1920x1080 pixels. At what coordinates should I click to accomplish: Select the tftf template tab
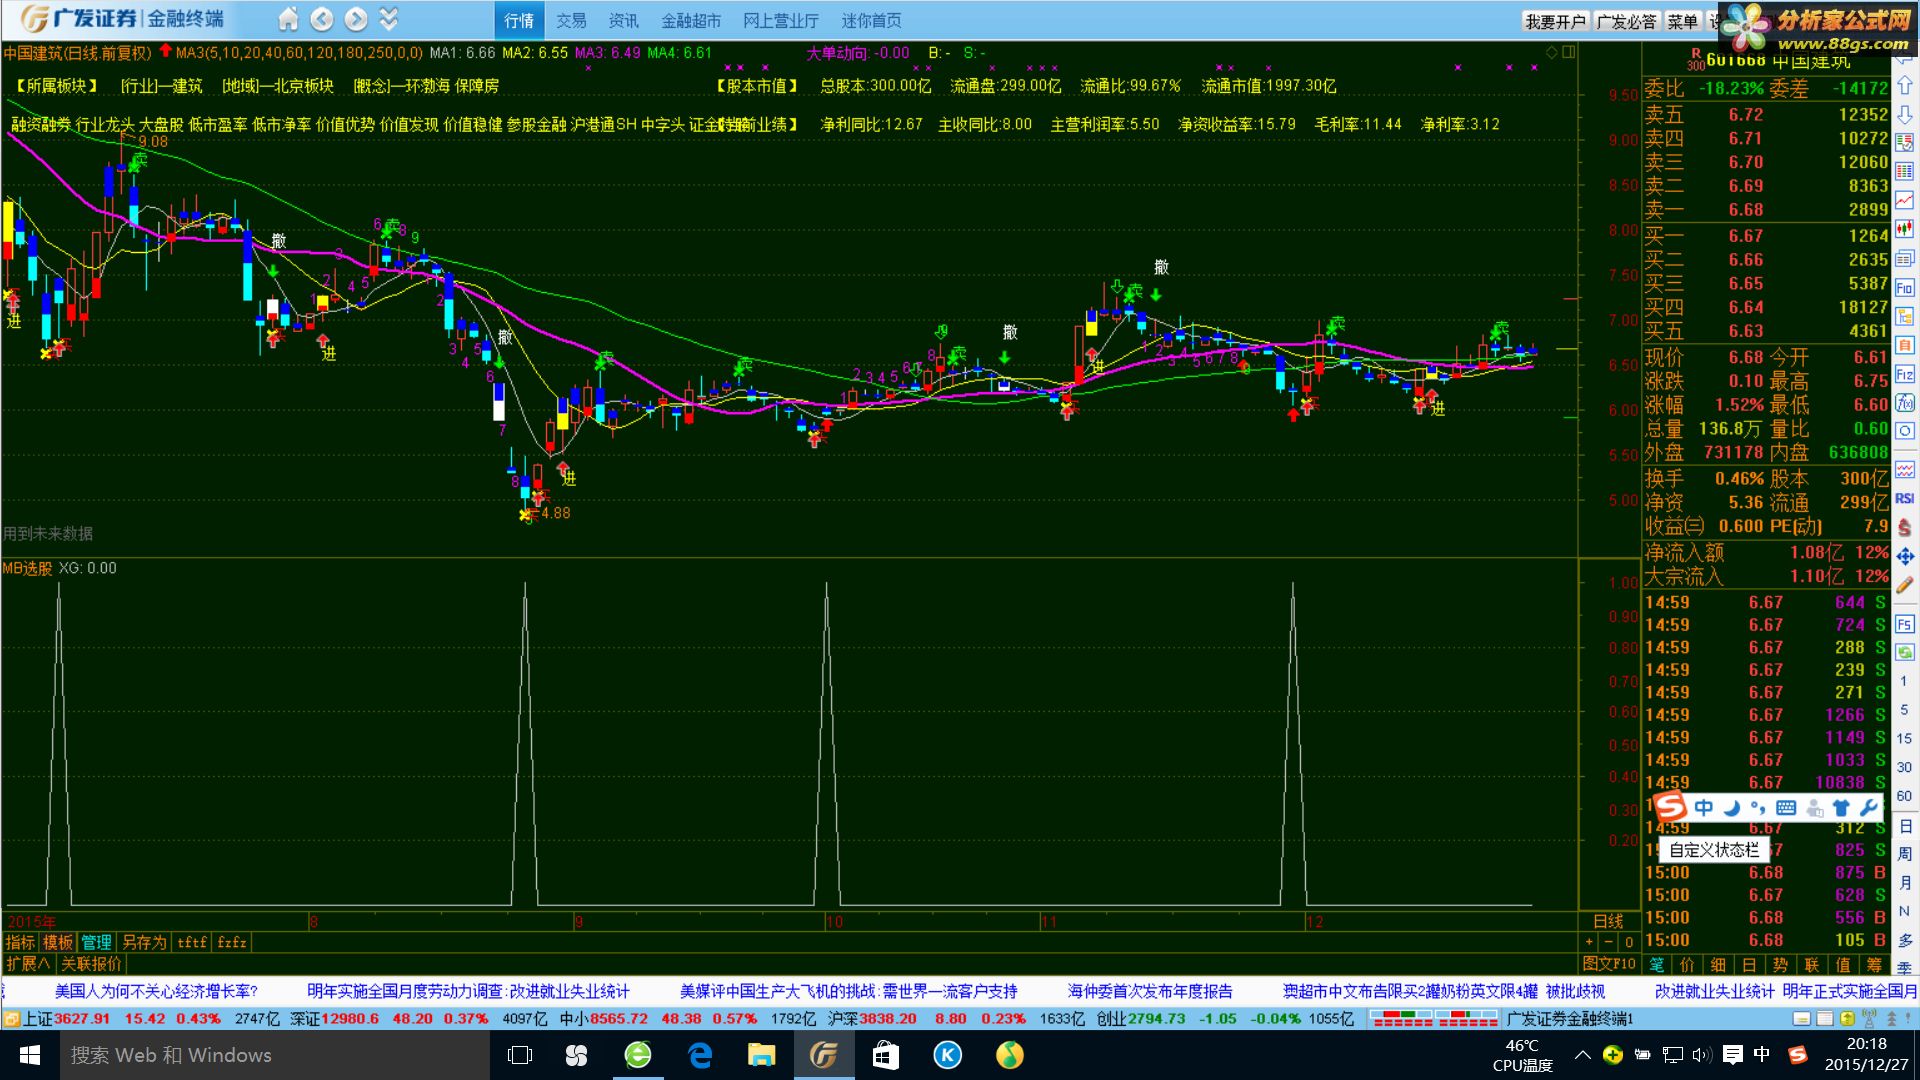click(x=192, y=943)
